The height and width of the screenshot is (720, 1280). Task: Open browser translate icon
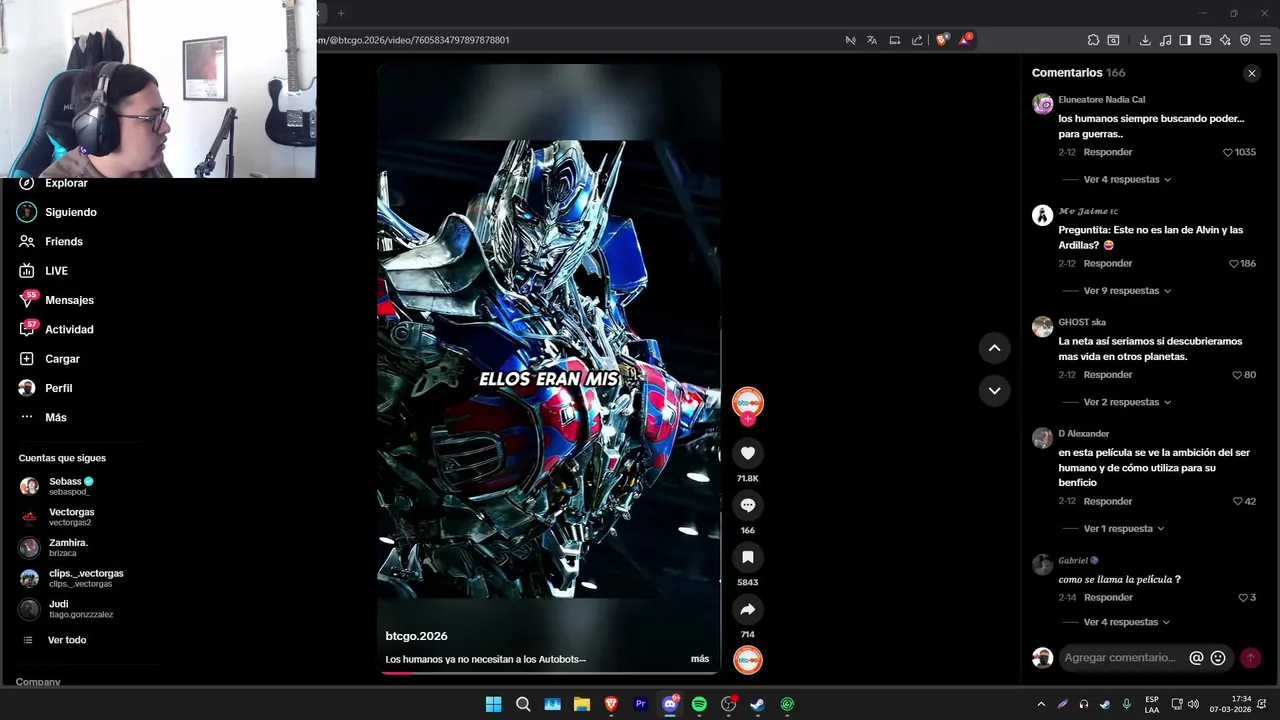pos(872,40)
